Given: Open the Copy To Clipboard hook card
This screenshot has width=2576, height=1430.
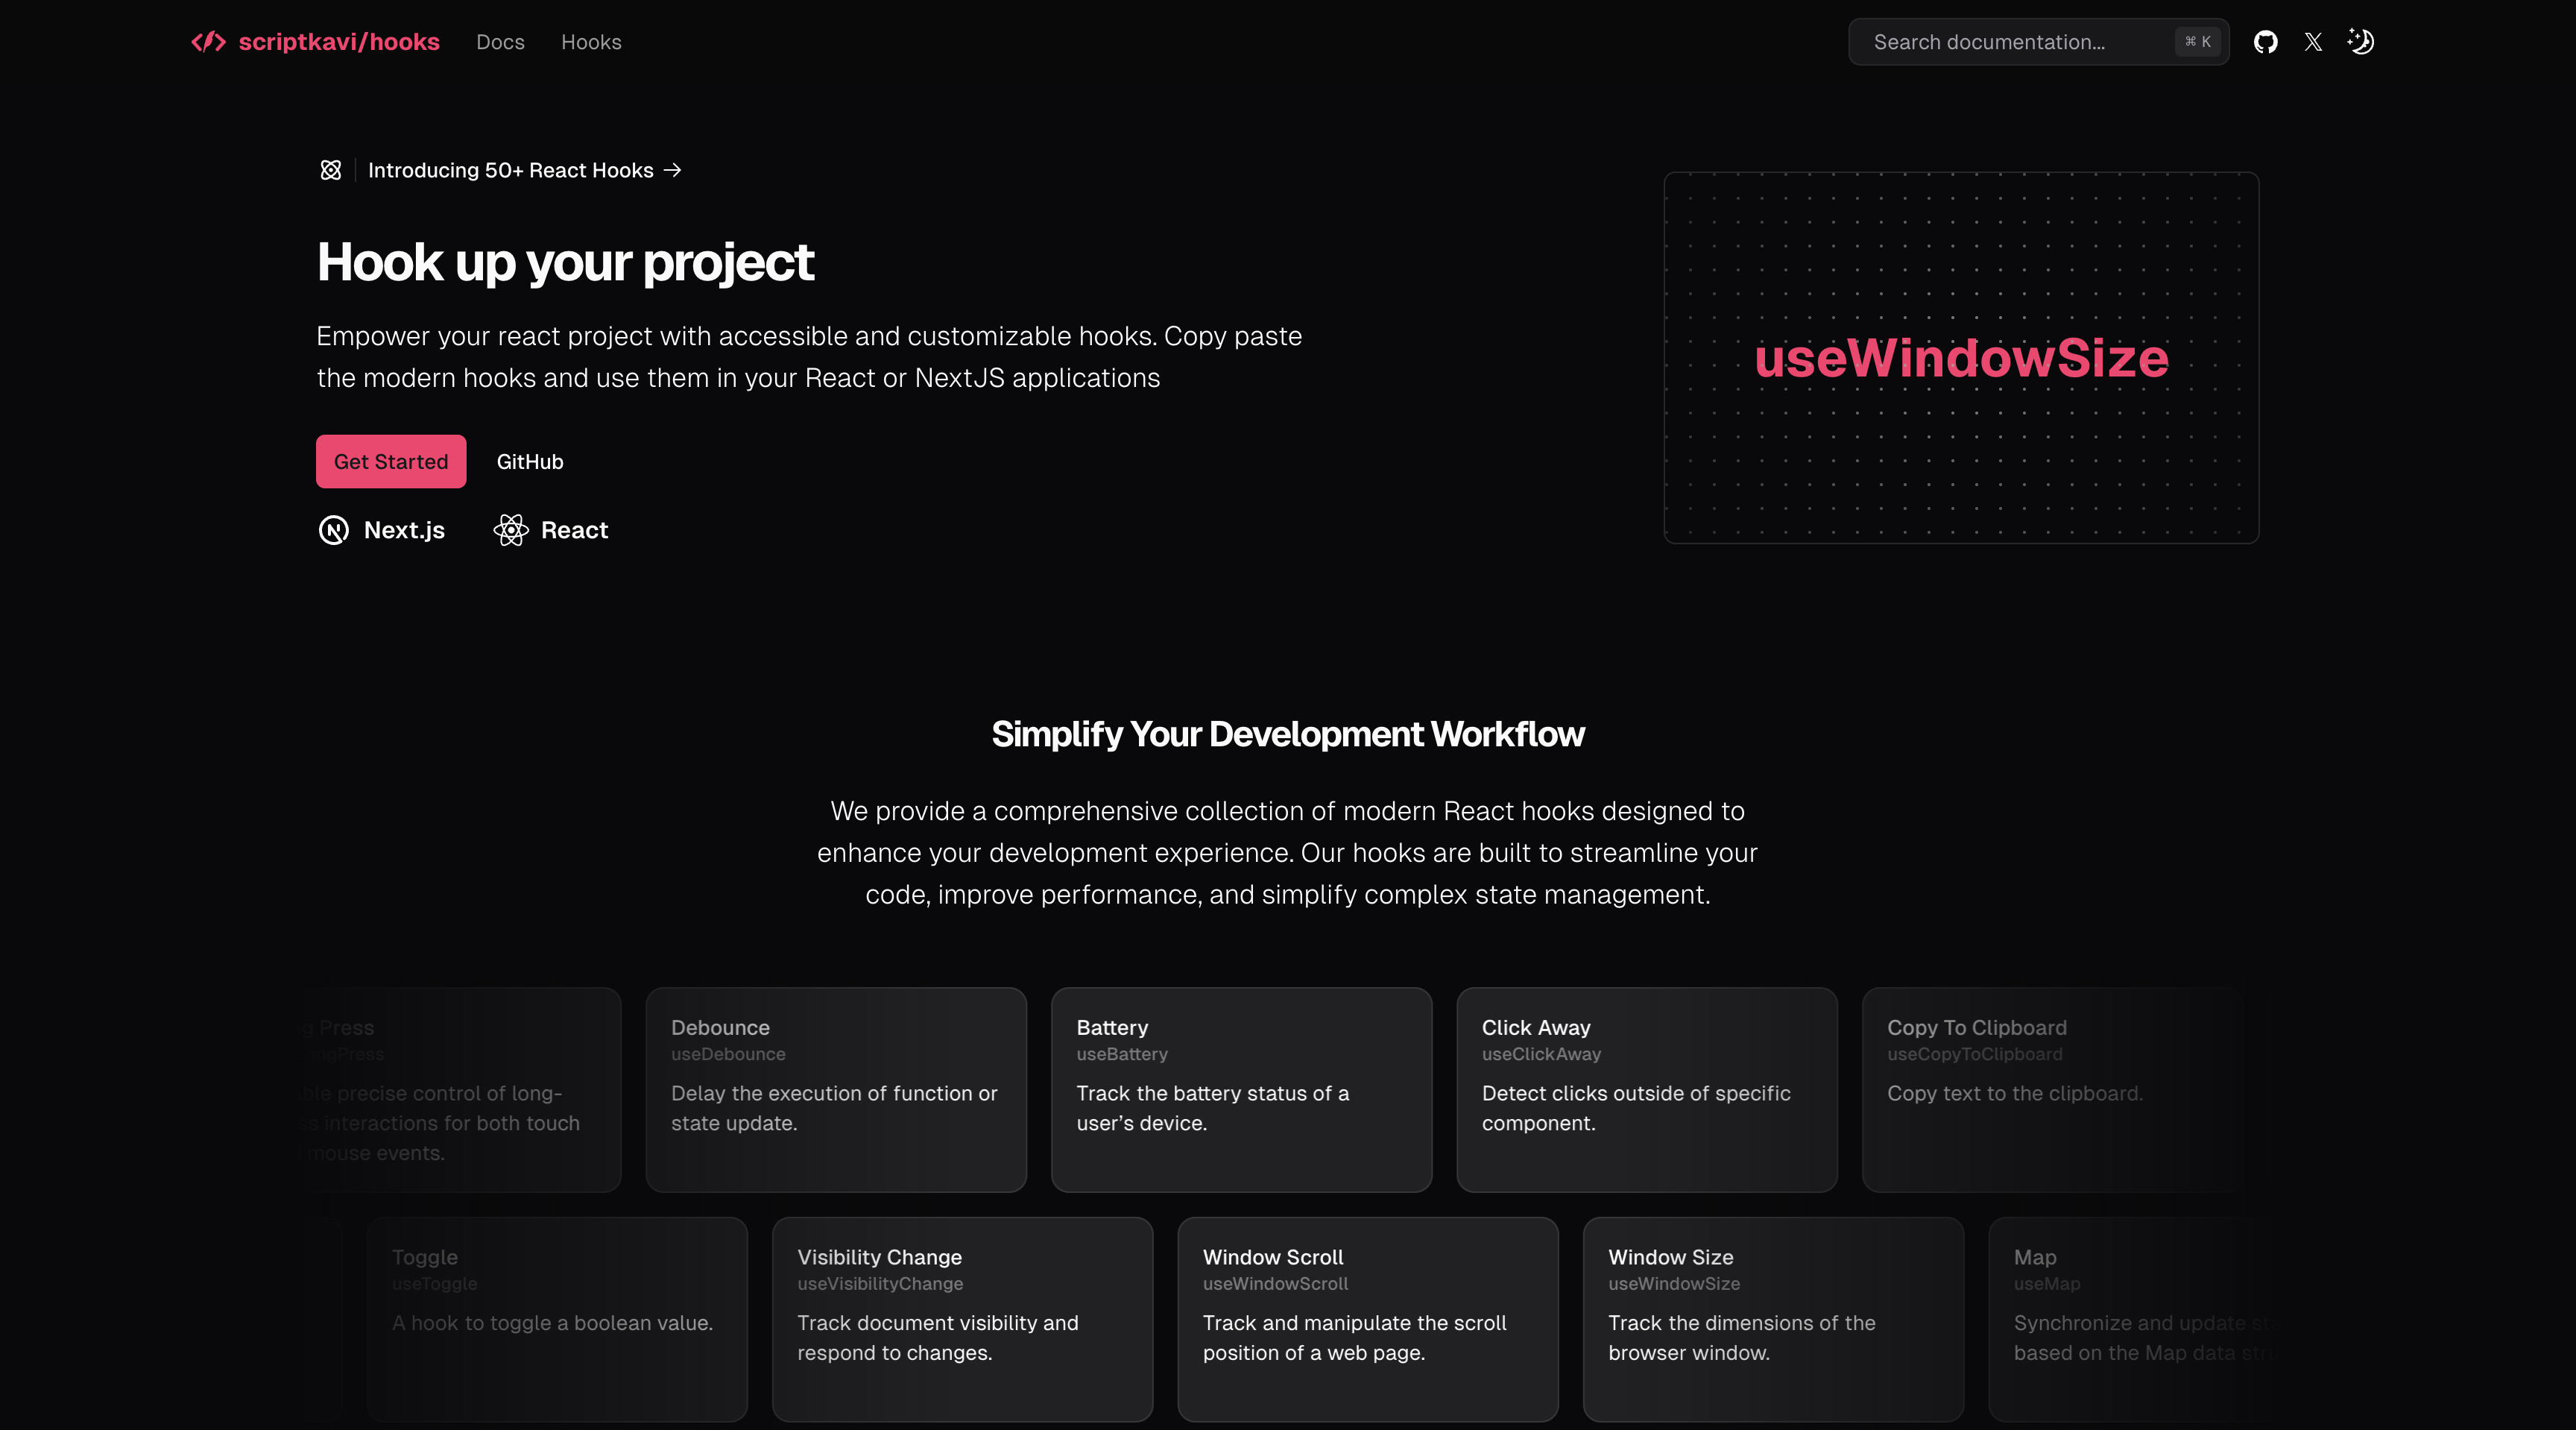Looking at the screenshot, I should click(x=2052, y=1089).
